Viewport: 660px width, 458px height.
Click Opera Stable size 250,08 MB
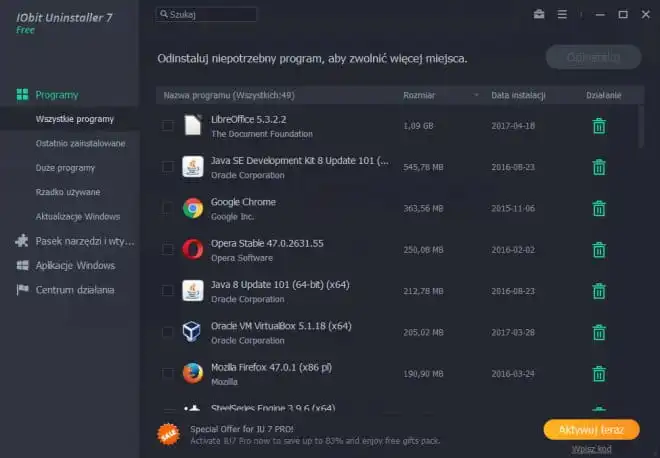click(423, 250)
